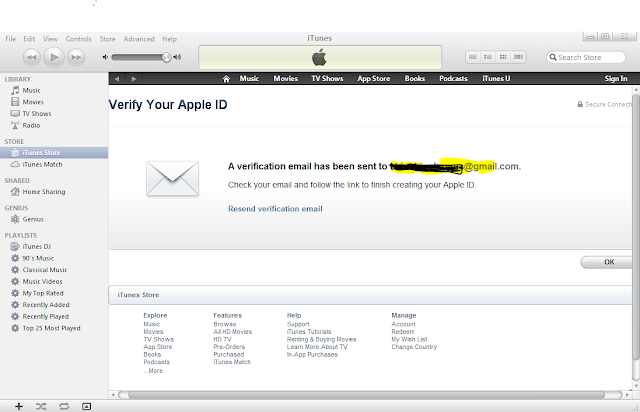Open the Music Videos playlist
The image size is (640, 412).
tap(42, 282)
